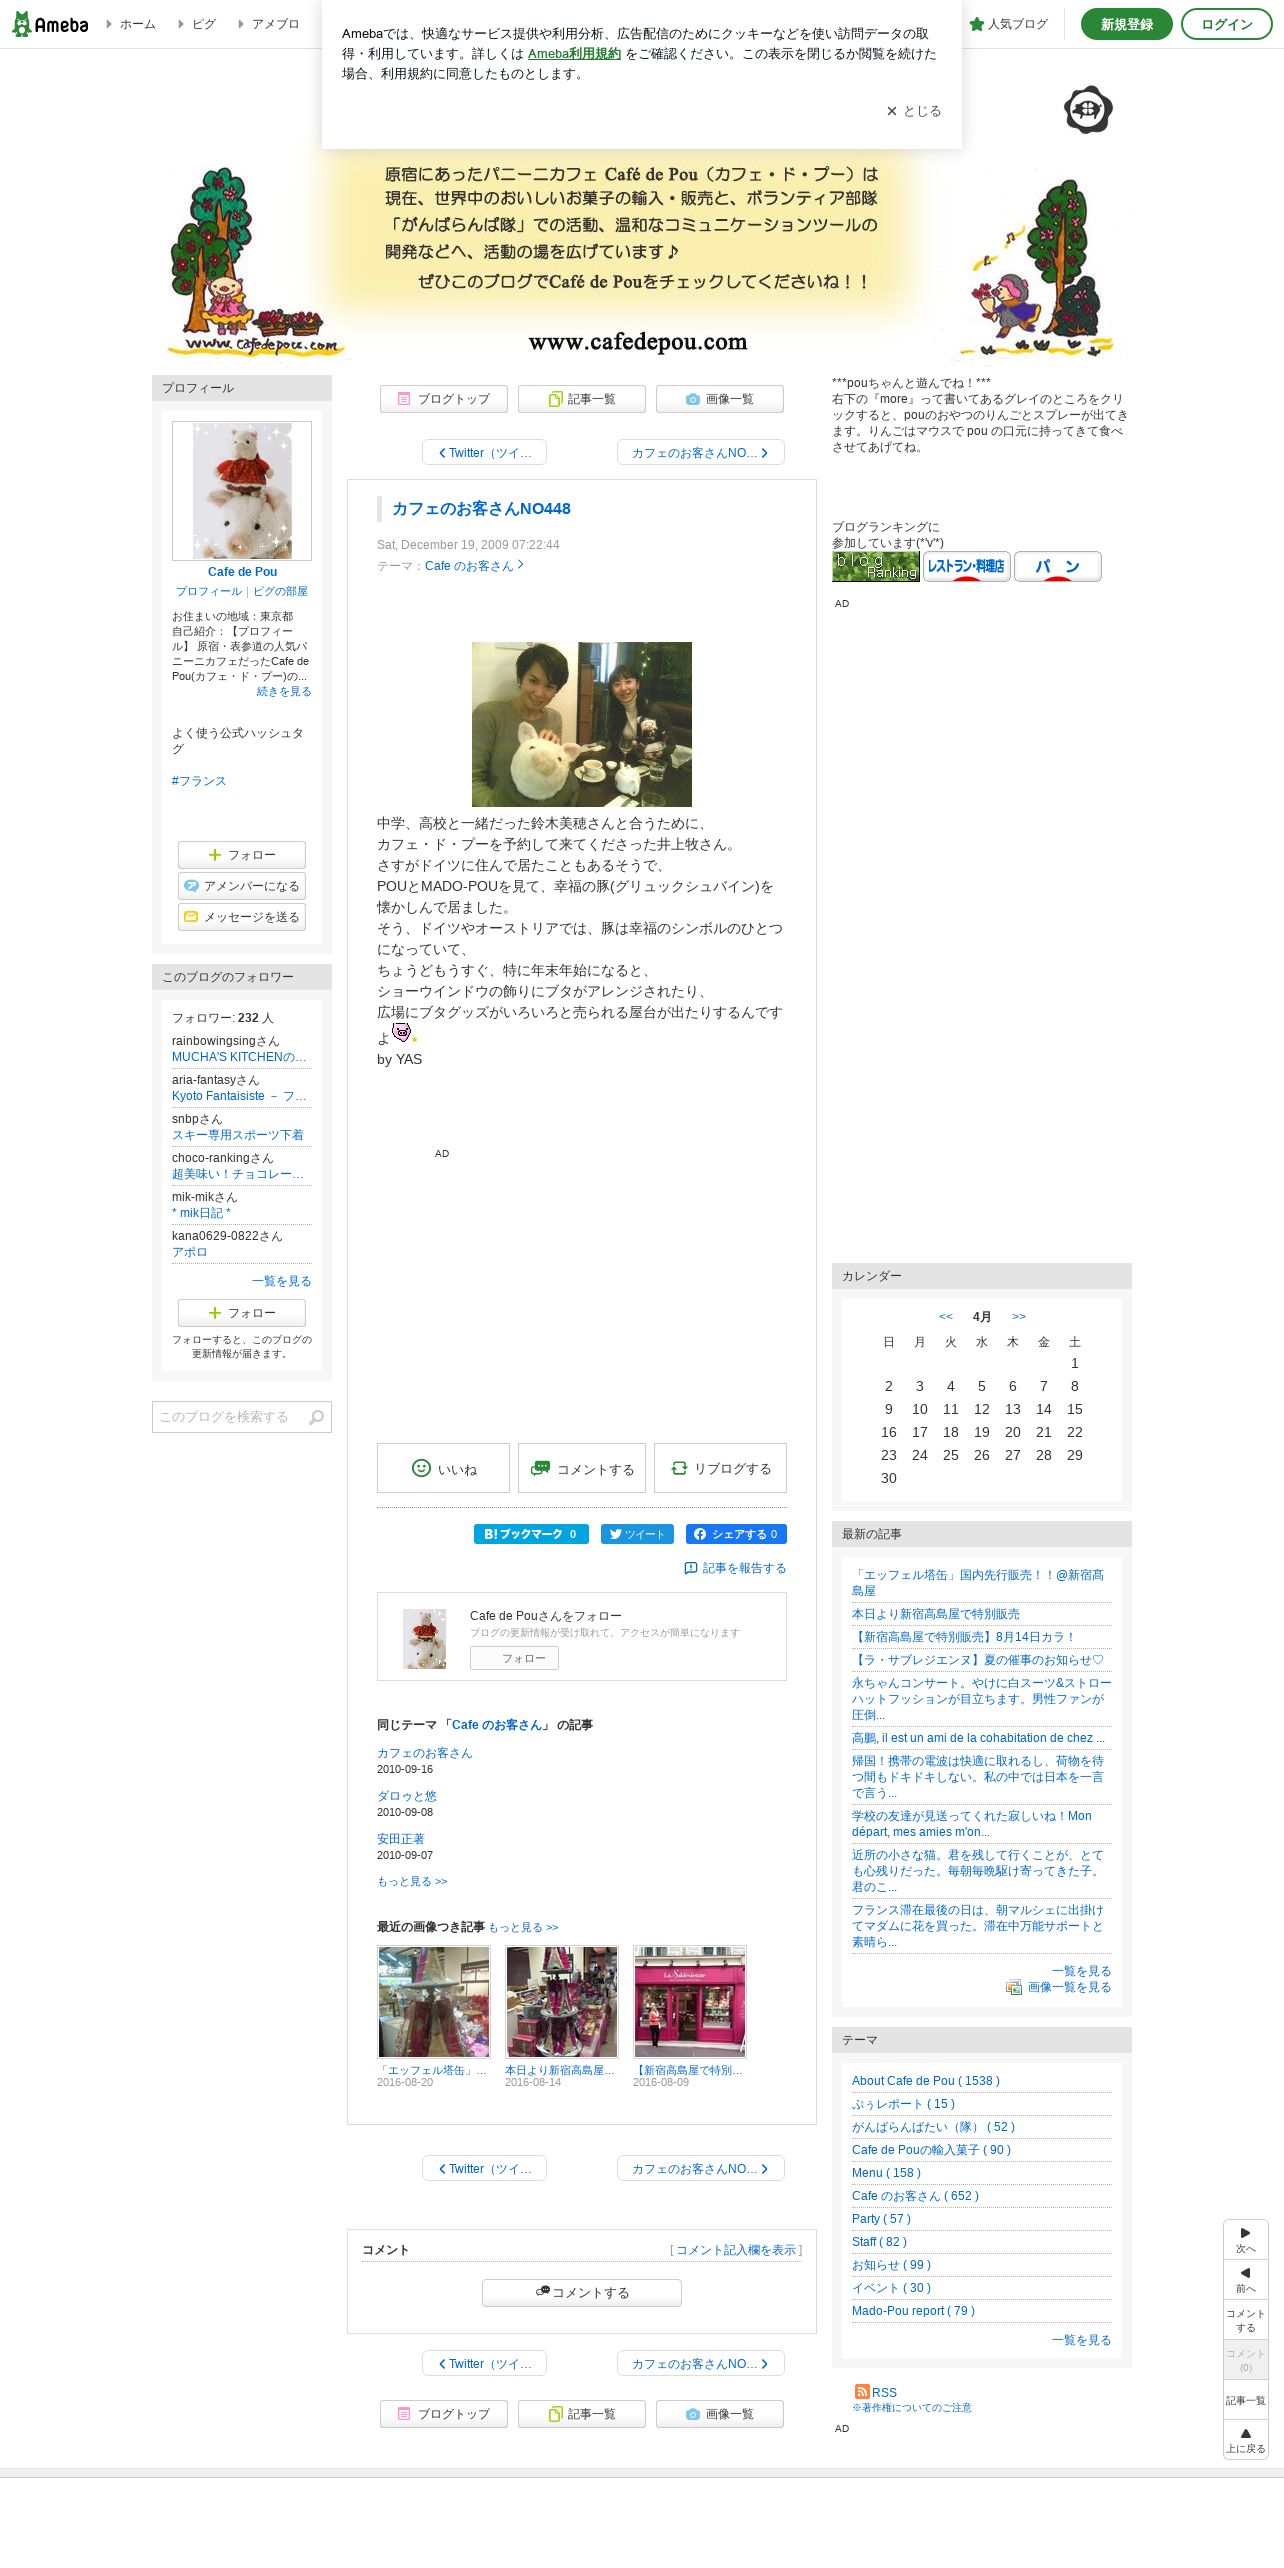Click 記事を報告する report link
Viewport: 1284px width, 2568px height.
(x=735, y=1568)
